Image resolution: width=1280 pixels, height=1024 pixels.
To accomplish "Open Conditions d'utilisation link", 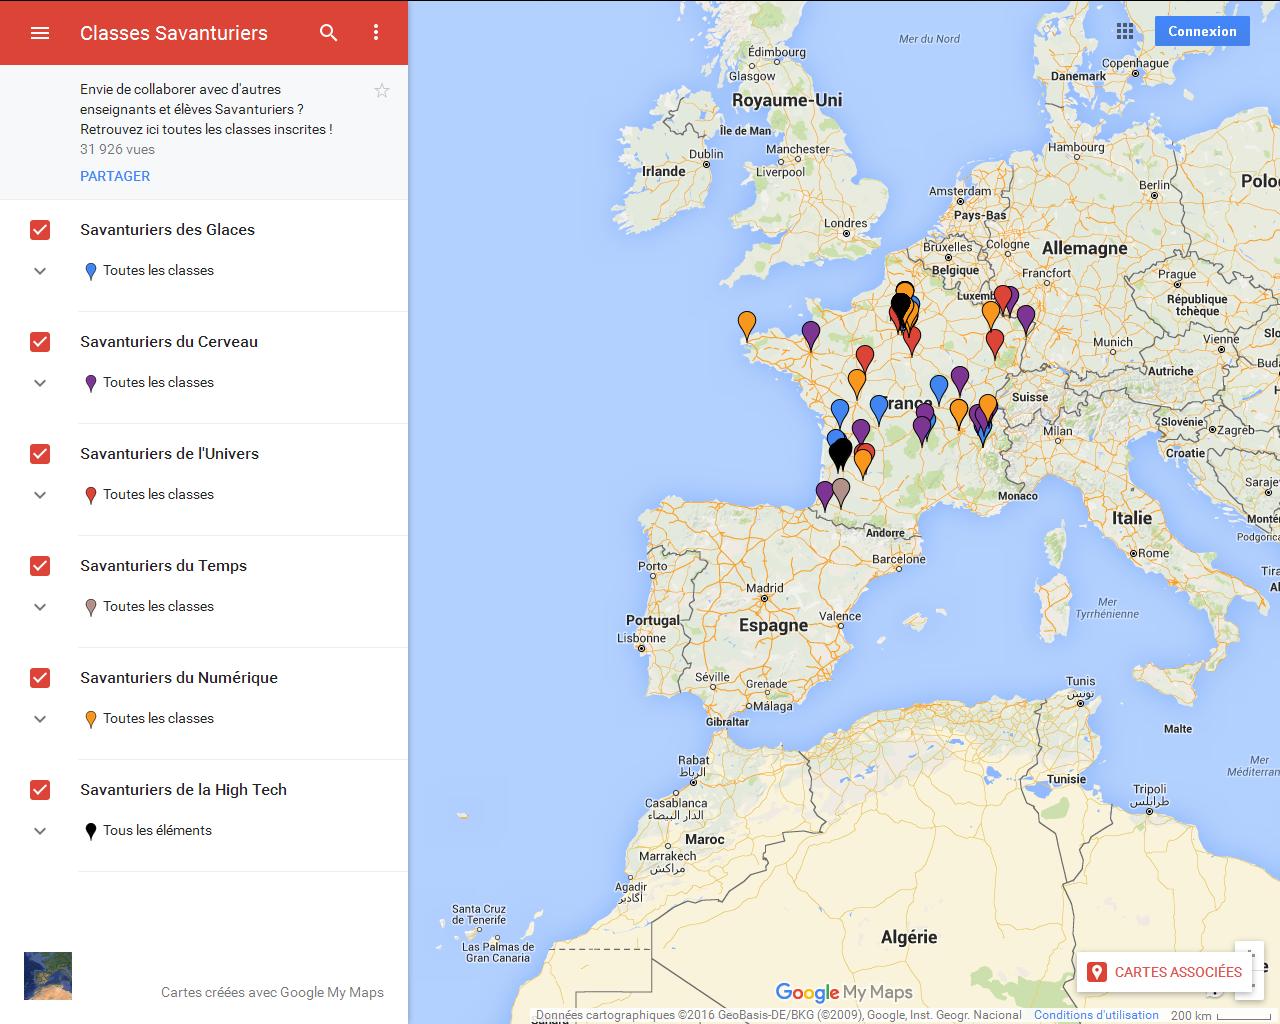I will point(1096,1015).
